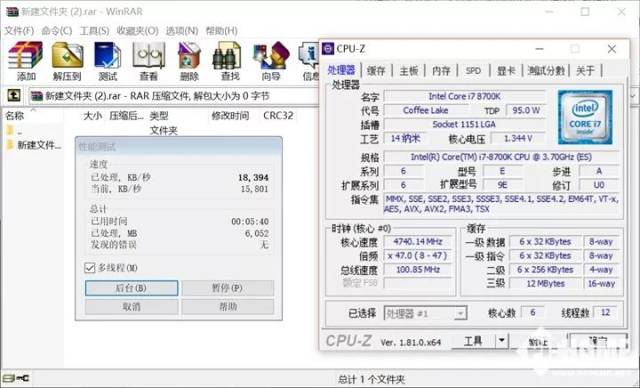
Task: Click the View (查看) toolbar icon
Action: pos(149,55)
